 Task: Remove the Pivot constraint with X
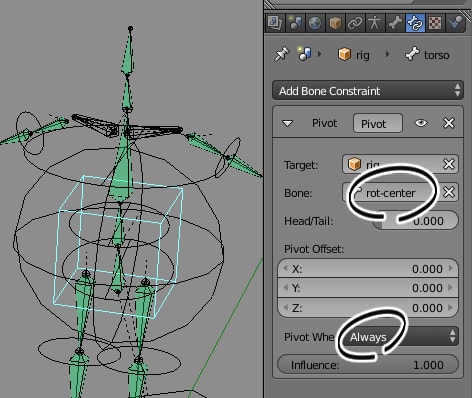(449, 123)
